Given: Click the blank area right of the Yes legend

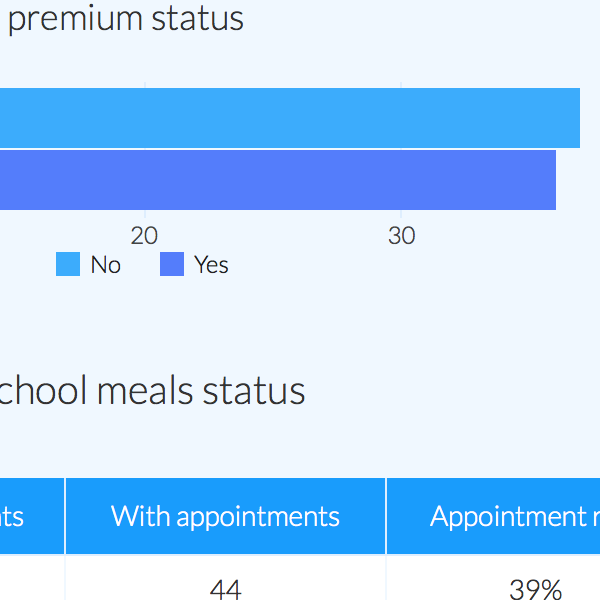Looking at the screenshot, I should click(x=400, y=265).
